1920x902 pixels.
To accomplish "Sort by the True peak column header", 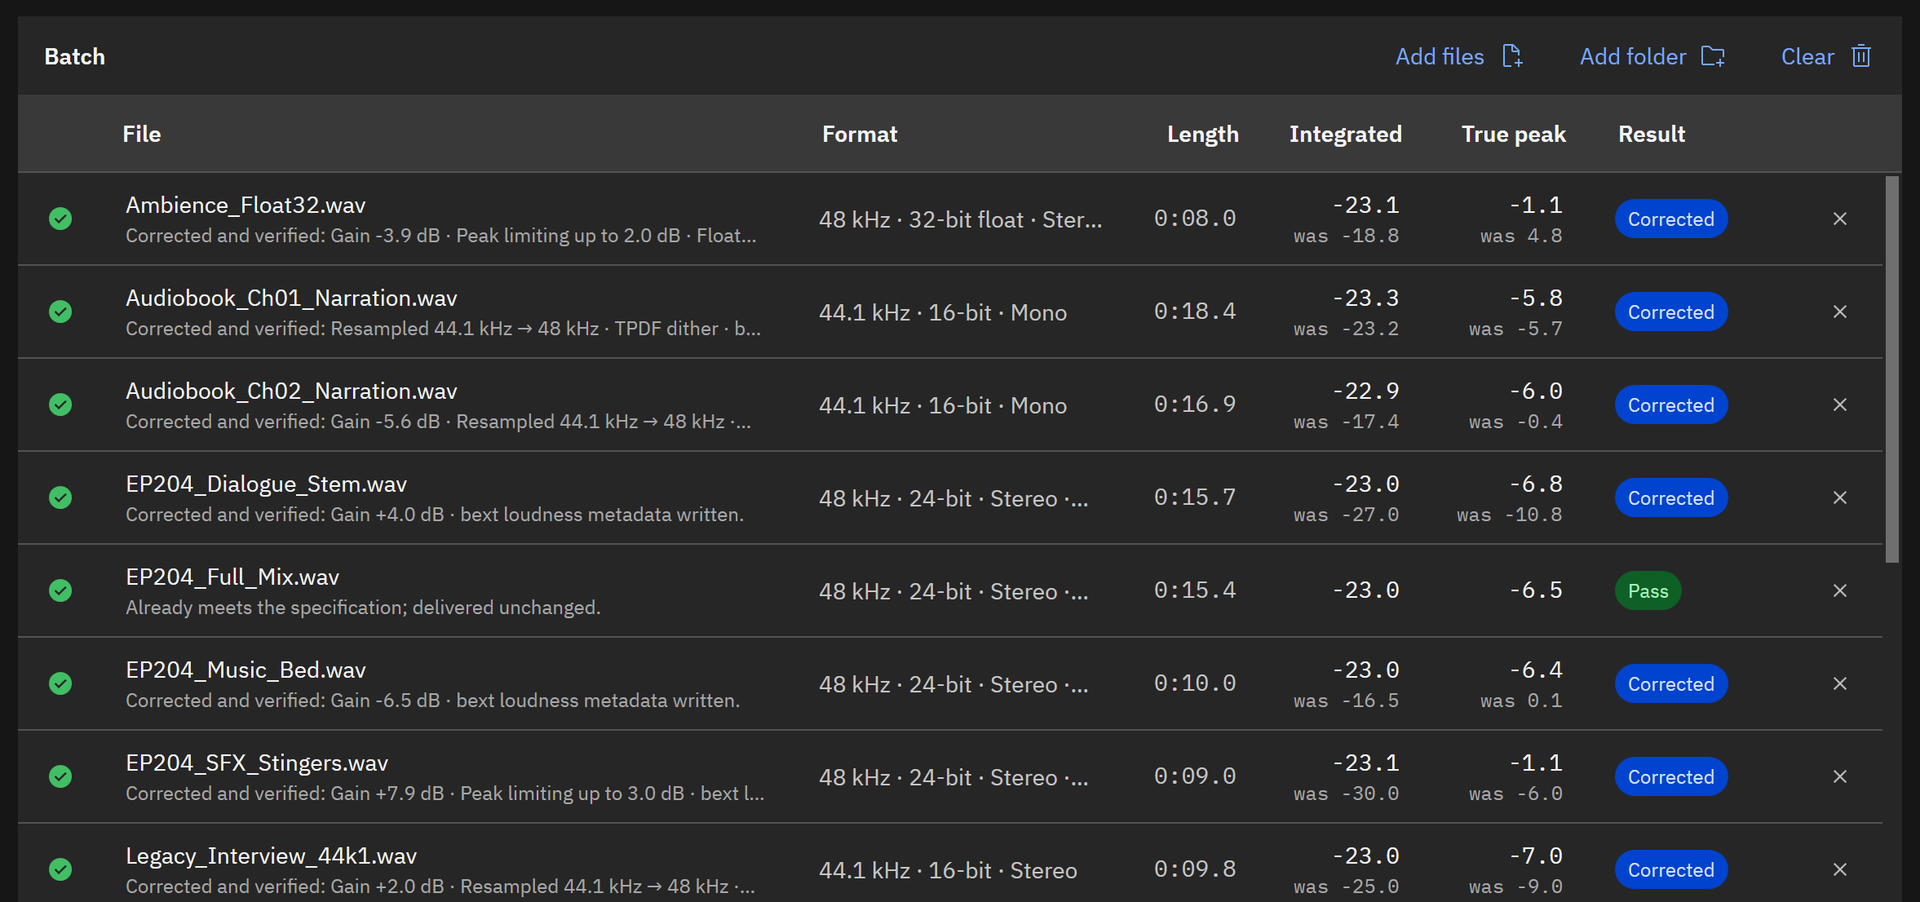I will pos(1514,134).
